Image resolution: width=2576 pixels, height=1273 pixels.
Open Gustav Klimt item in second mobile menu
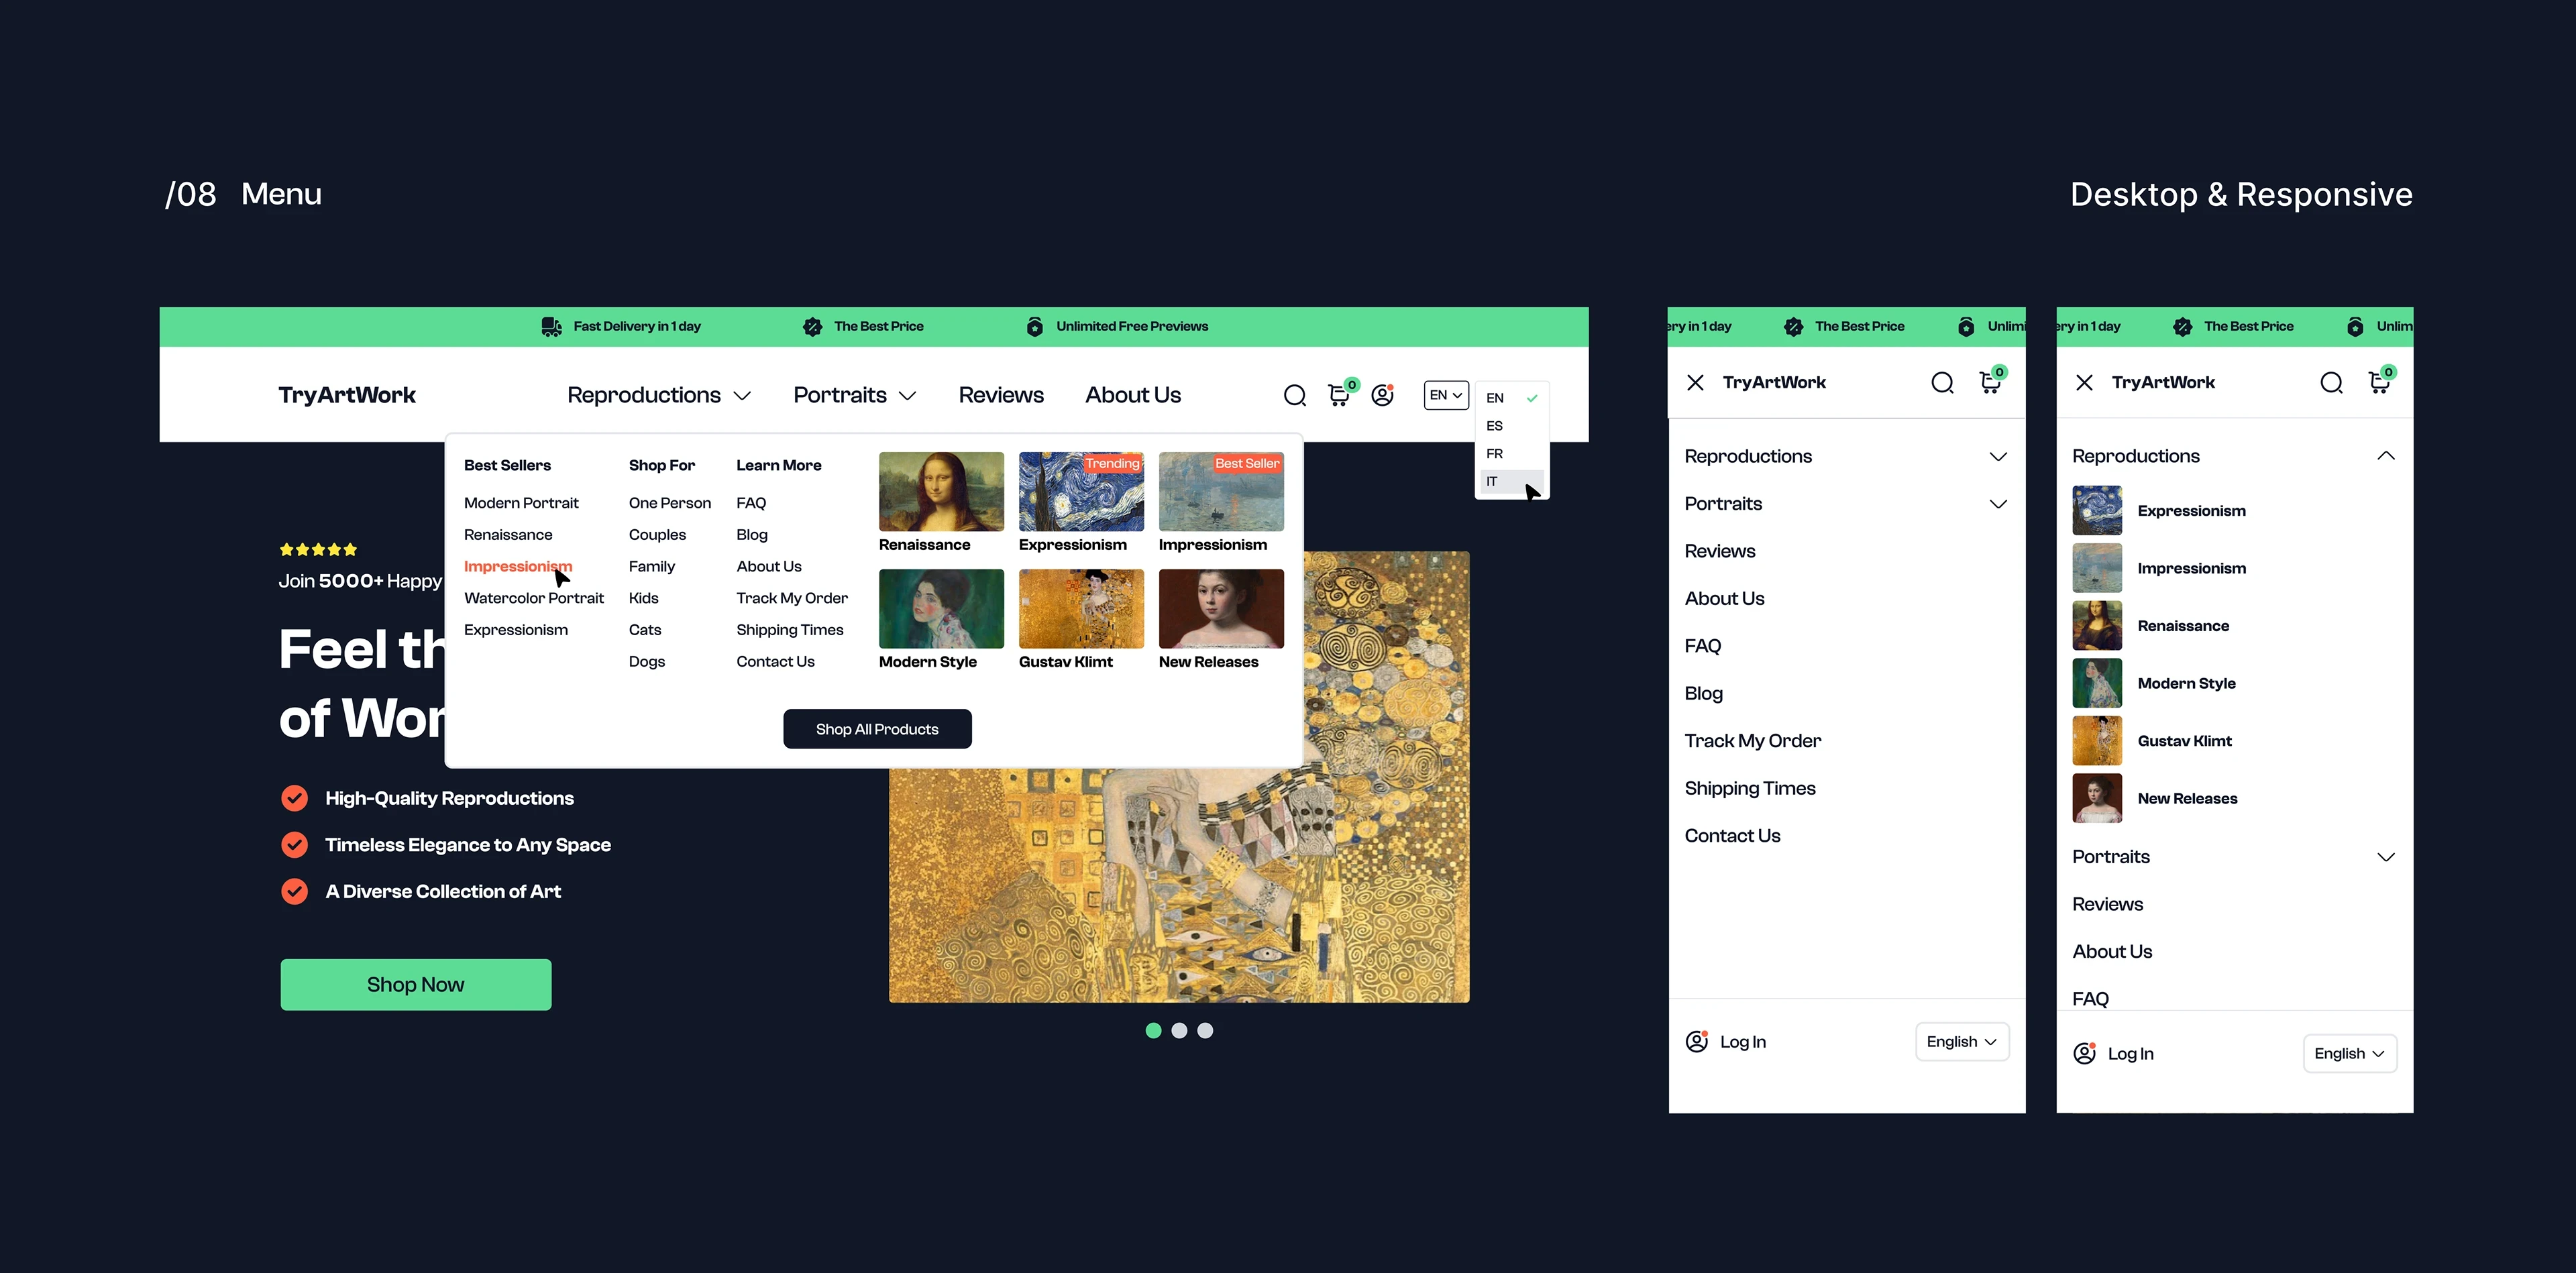pos(2235,741)
